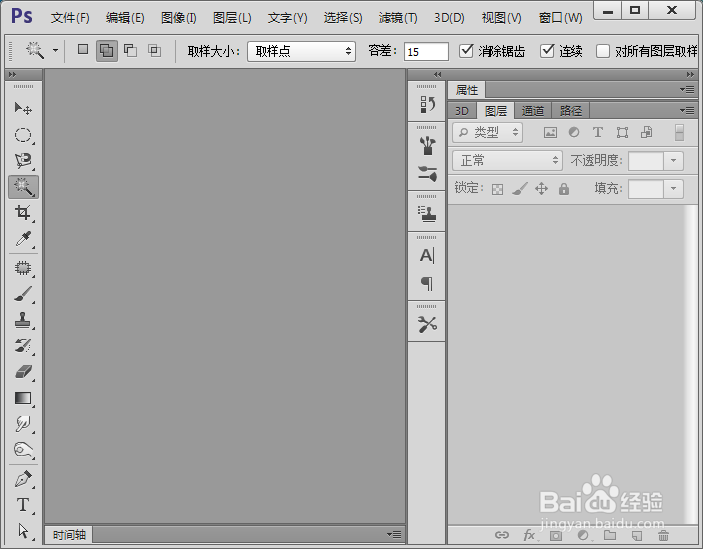Lock all padlock icon

[x=564, y=189]
